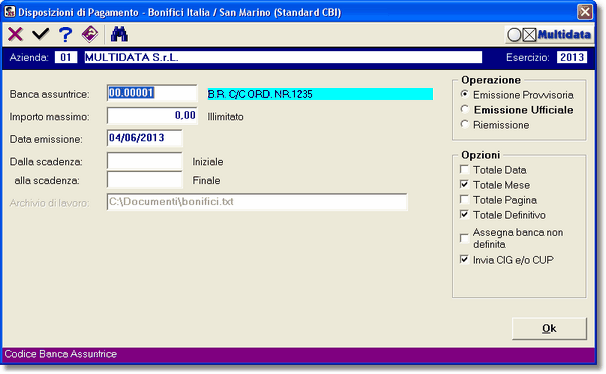This screenshot has height=374, width=606.
Task: Click the purple X cancel toolbar icon
Action: pos(15,34)
